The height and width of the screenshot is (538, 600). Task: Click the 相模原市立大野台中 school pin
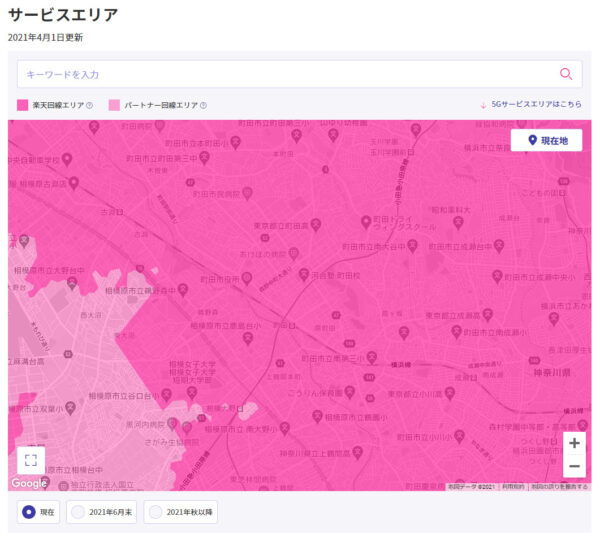click(72, 283)
